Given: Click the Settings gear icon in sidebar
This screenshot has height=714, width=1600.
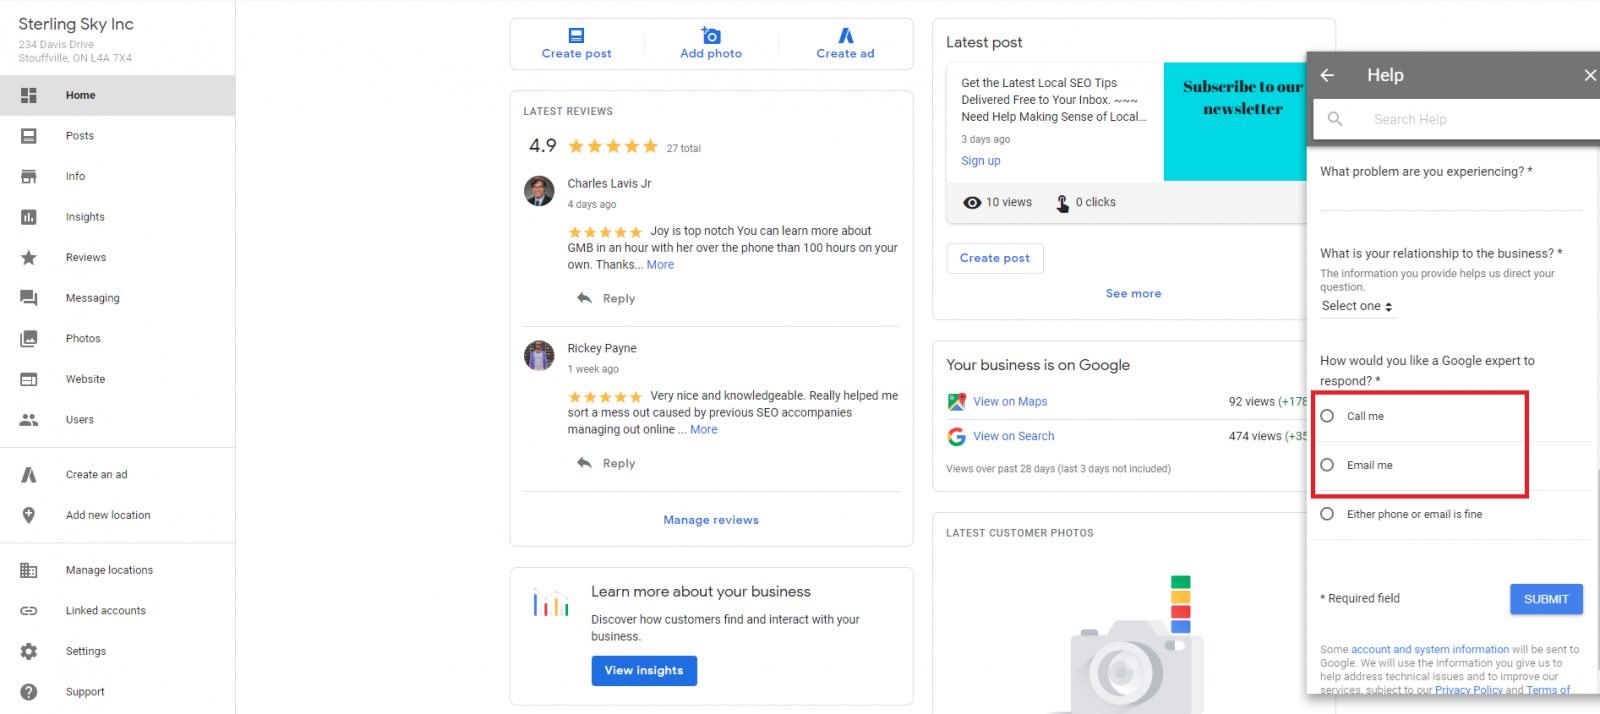Looking at the screenshot, I should tap(29, 651).
